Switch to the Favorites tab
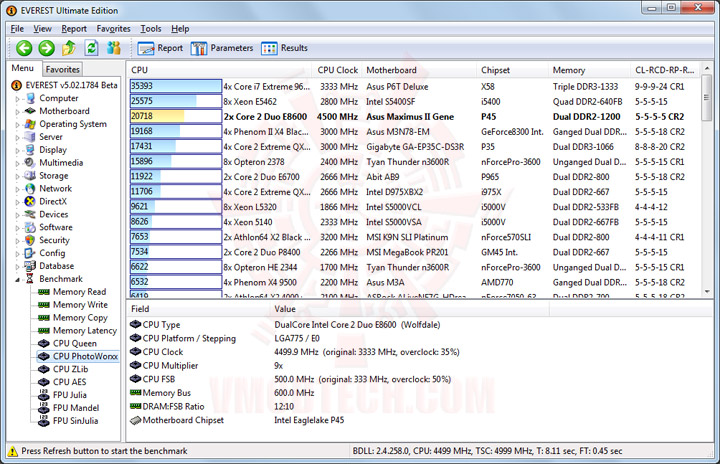Screen dimensions: 720x464 [62, 69]
